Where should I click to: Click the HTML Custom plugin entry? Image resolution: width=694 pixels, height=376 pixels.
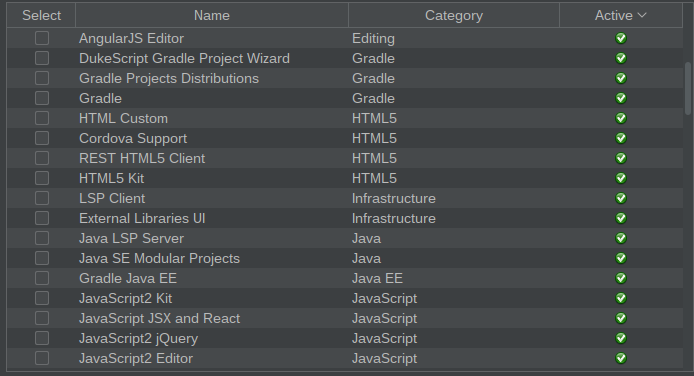coord(123,119)
